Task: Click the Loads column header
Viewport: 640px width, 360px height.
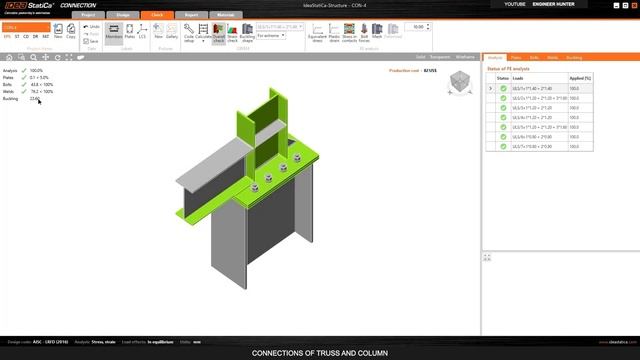Action: tap(540, 78)
